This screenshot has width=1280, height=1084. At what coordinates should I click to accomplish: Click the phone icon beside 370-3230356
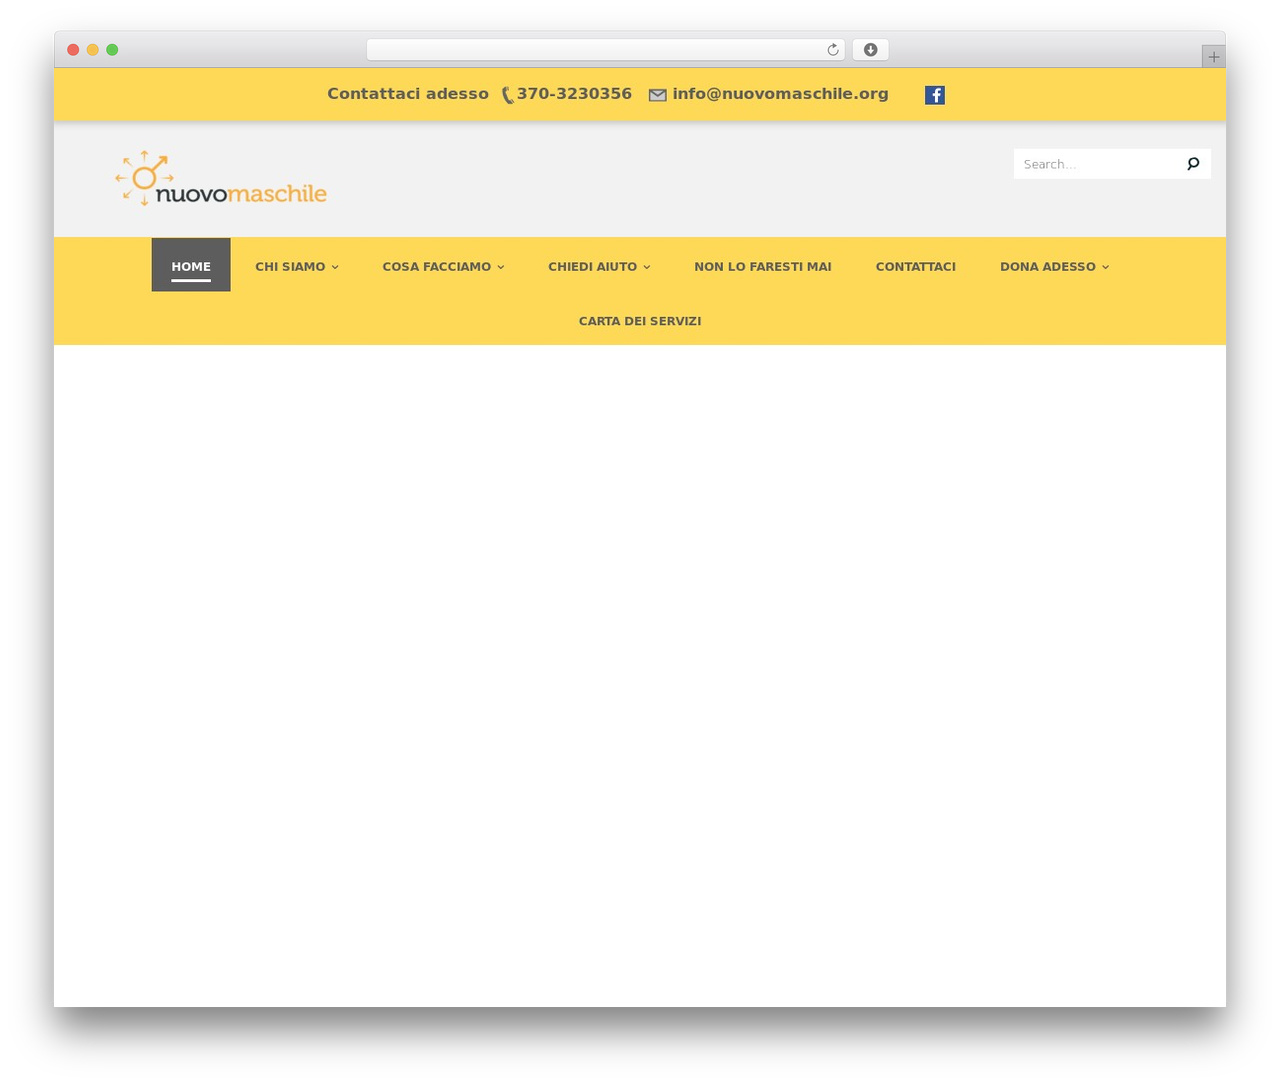[508, 95]
